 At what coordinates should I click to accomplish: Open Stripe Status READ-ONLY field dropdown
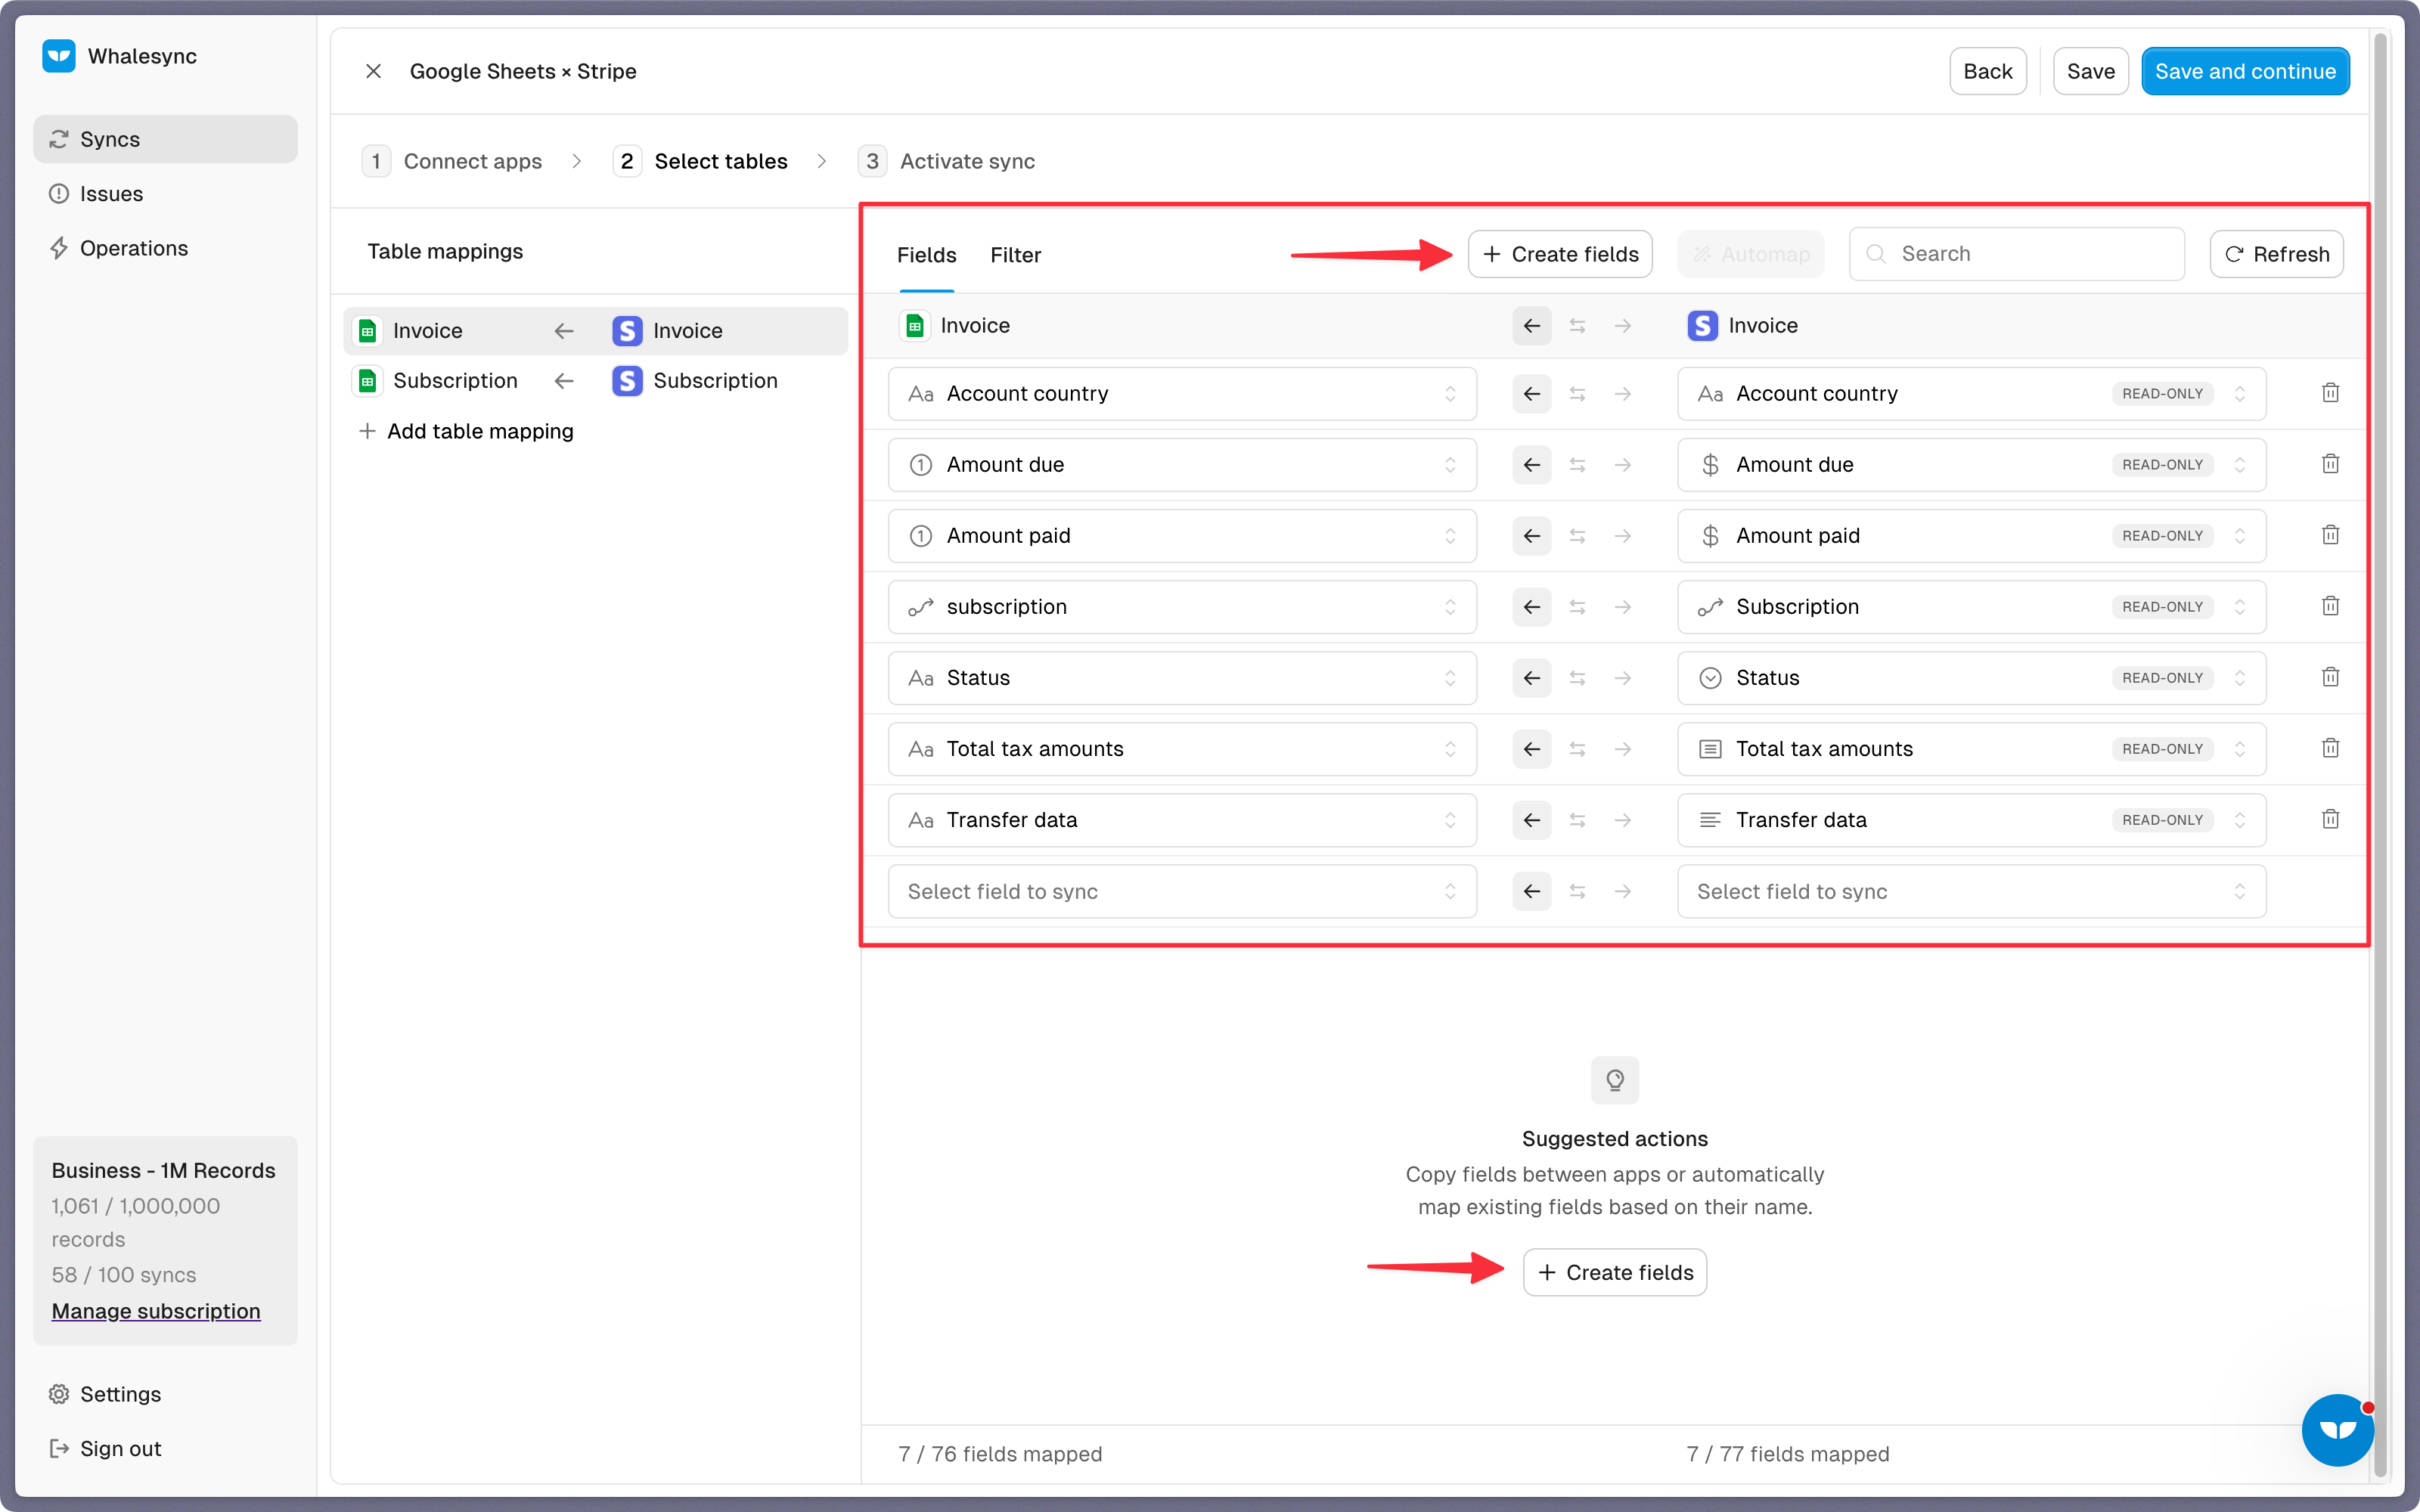pos(1971,678)
